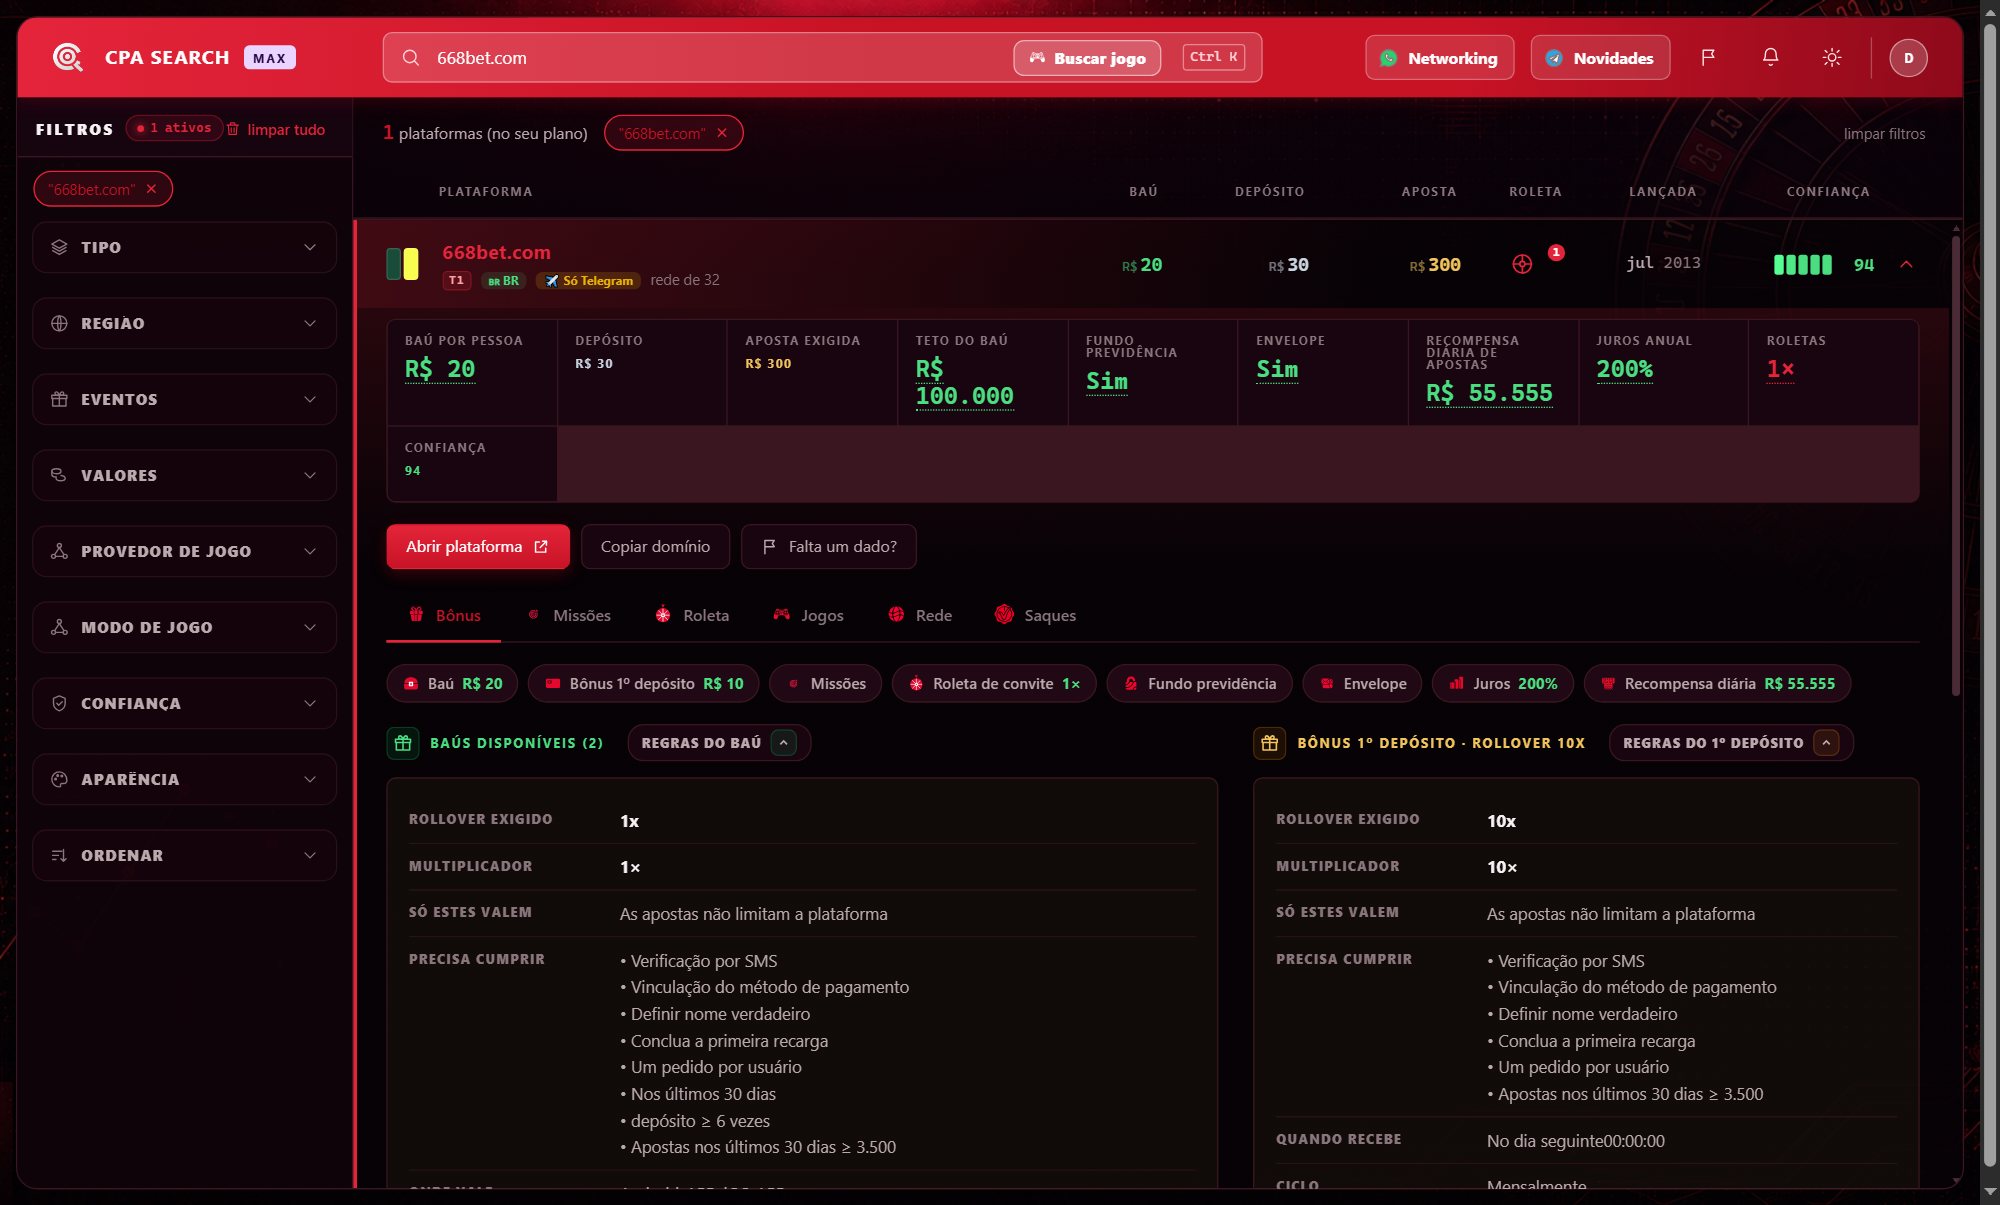Open the flag report icon in header
2000x1205 pixels.
[1708, 57]
